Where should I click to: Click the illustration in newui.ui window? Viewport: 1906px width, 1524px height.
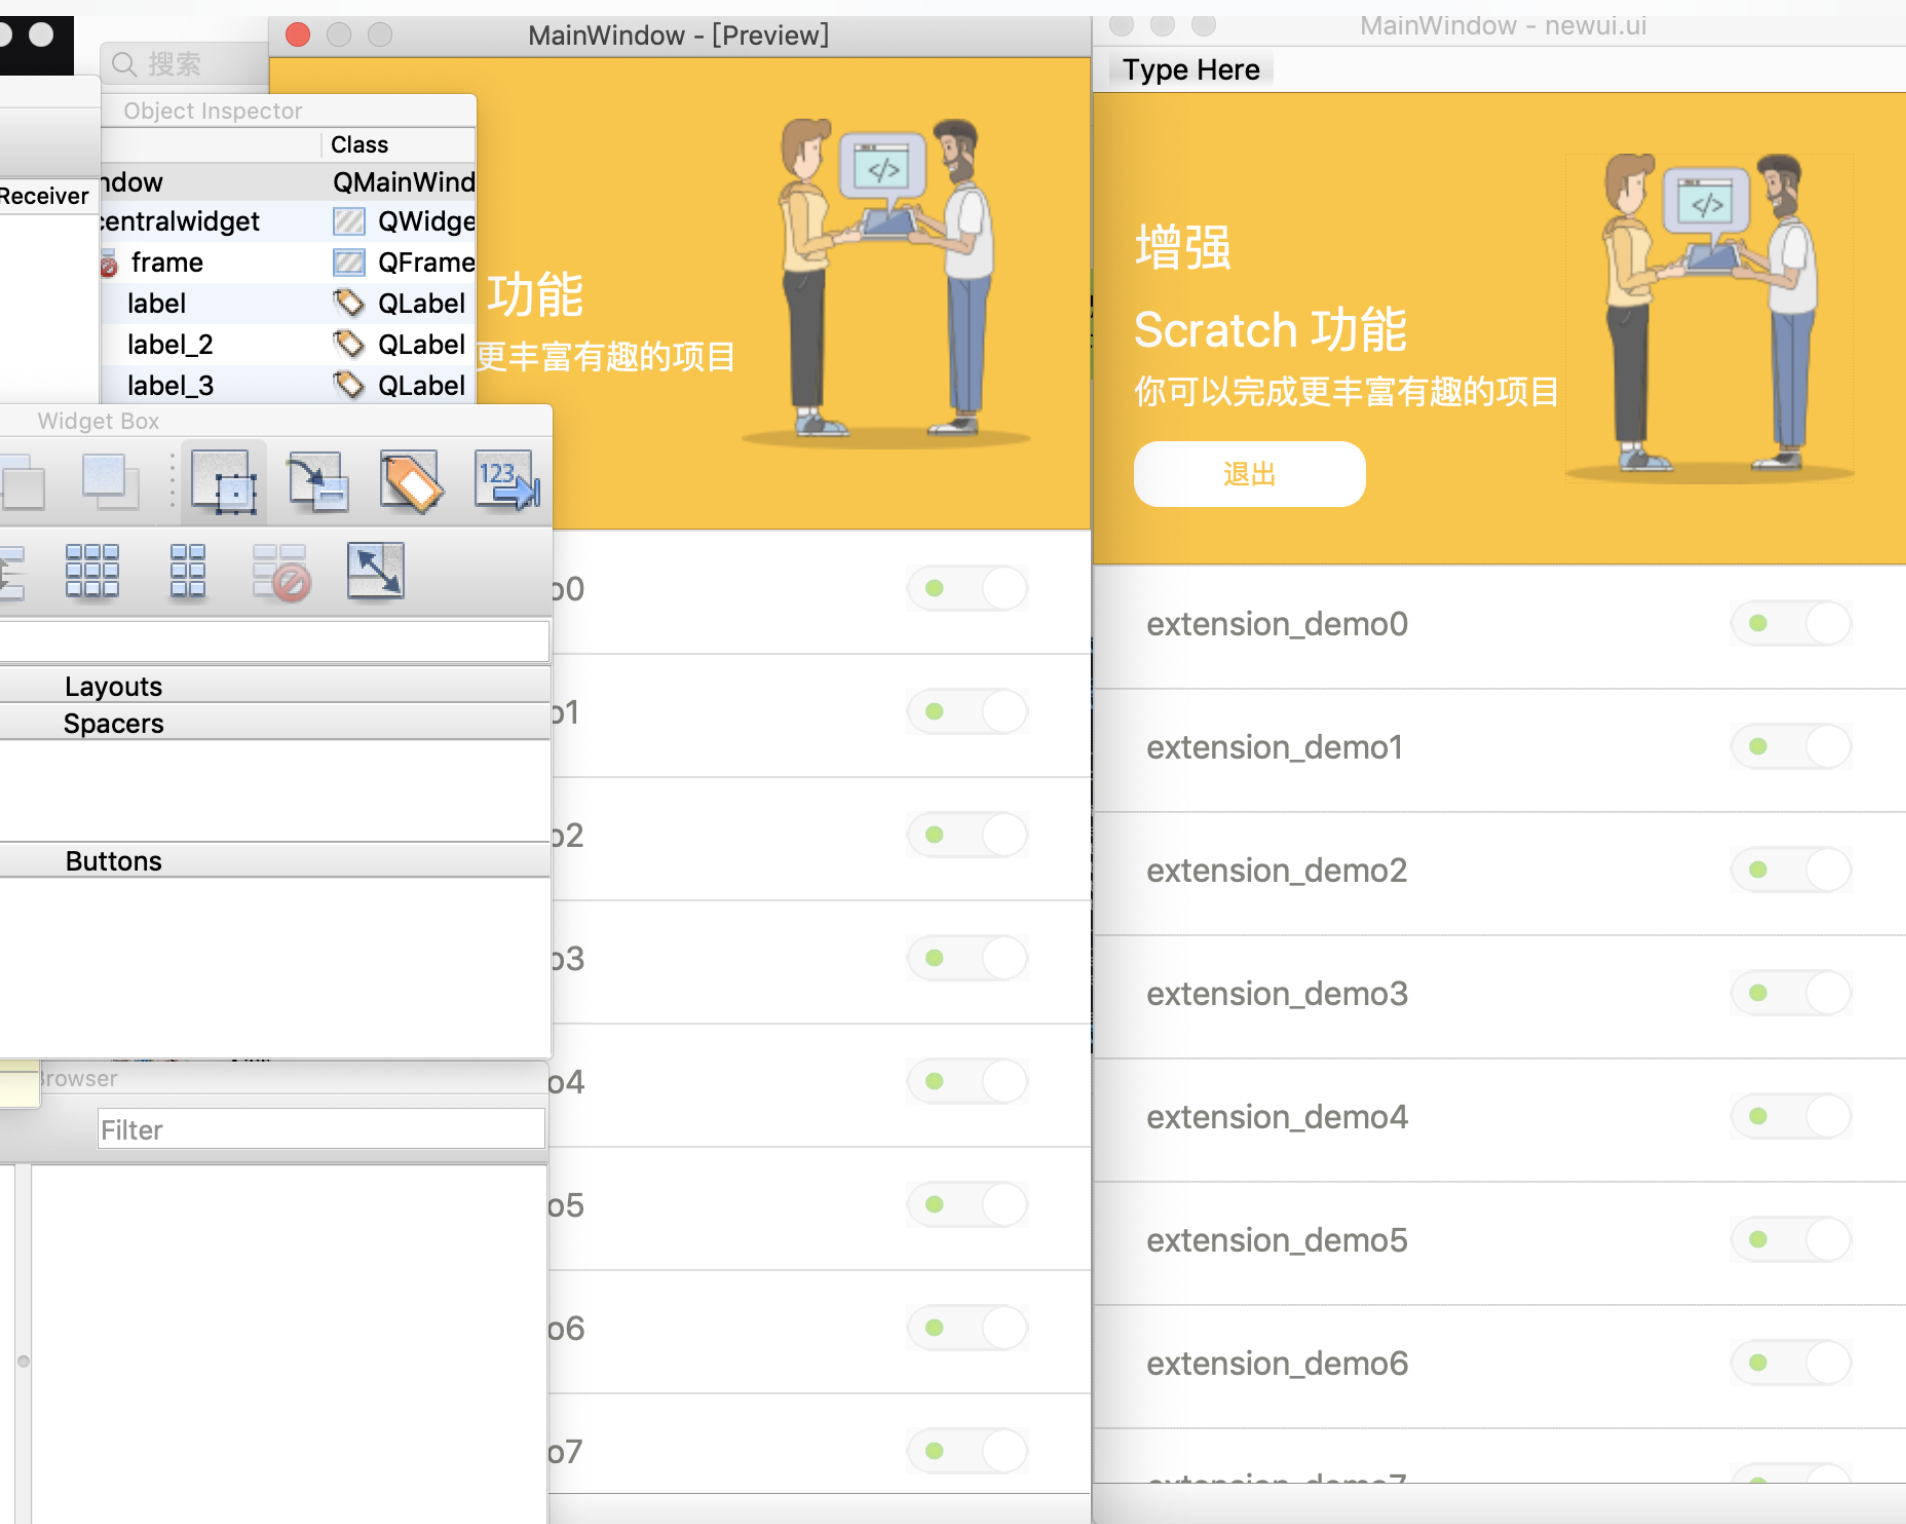pos(1709,319)
